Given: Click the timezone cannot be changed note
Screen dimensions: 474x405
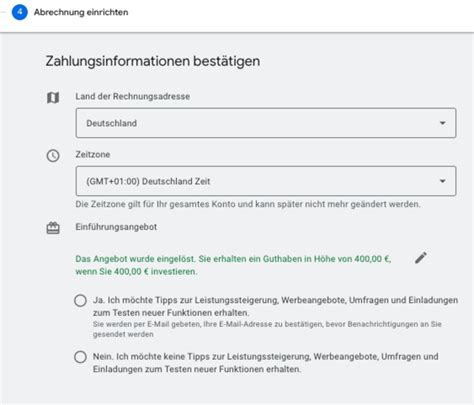Looking at the screenshot, I should point(248,204).
